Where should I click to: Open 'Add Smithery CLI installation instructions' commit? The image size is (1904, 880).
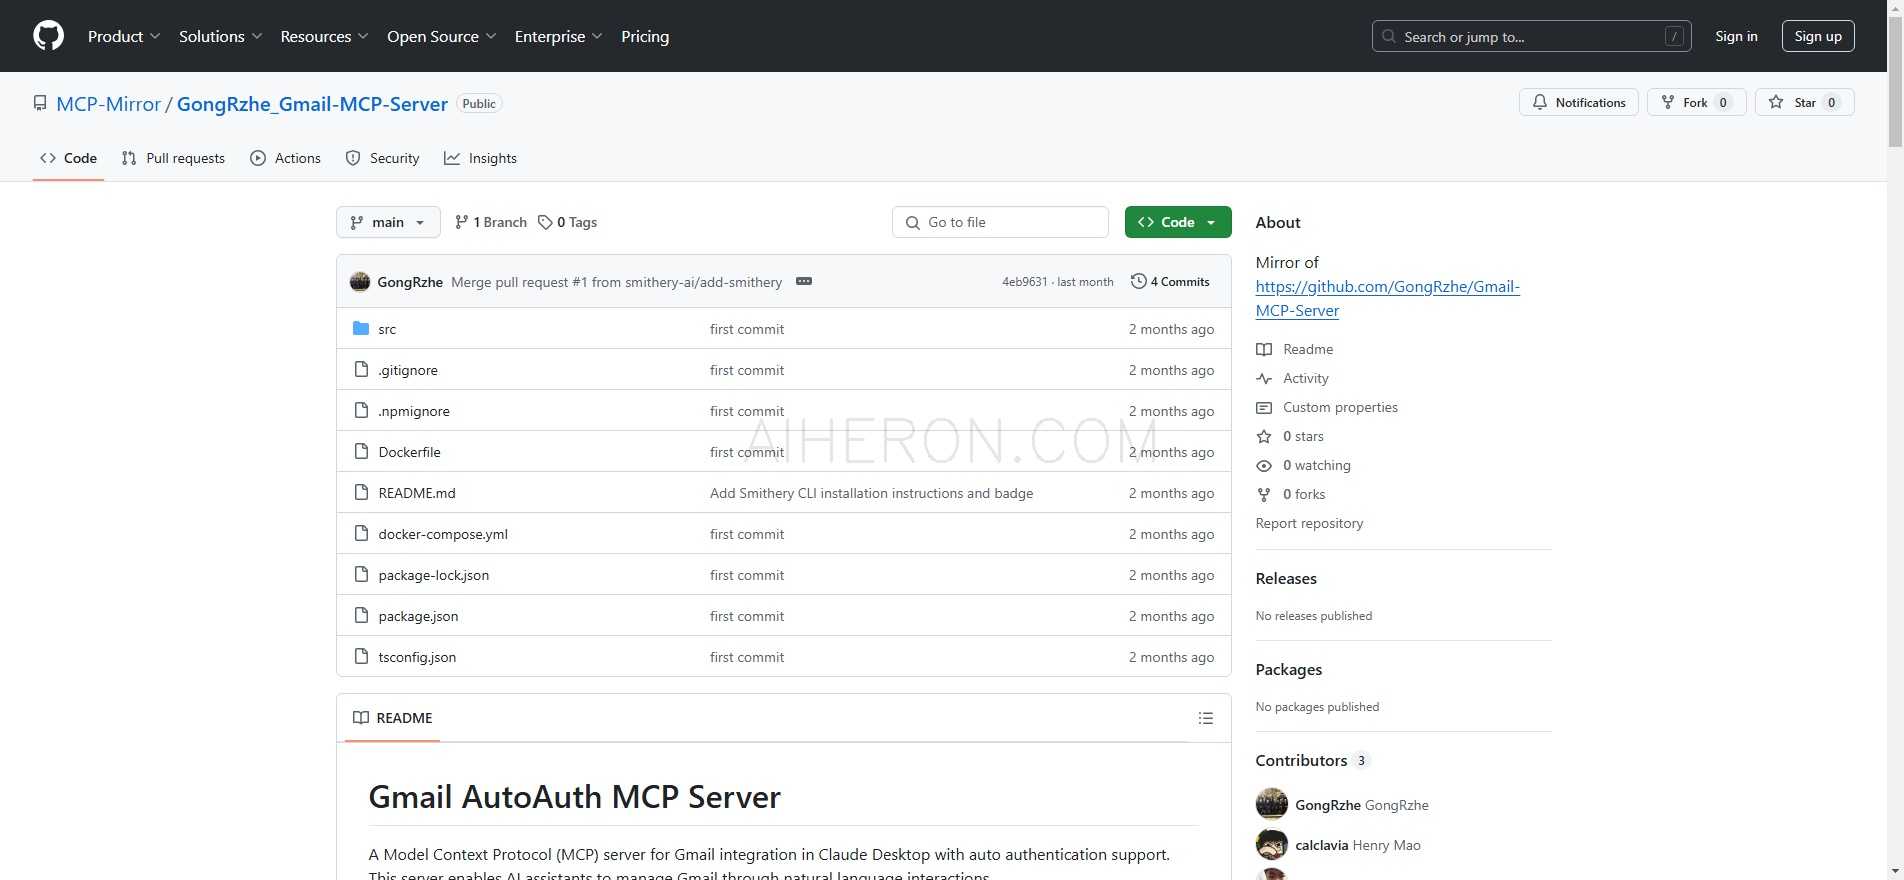pyautogui.click(x=871, y=493)
